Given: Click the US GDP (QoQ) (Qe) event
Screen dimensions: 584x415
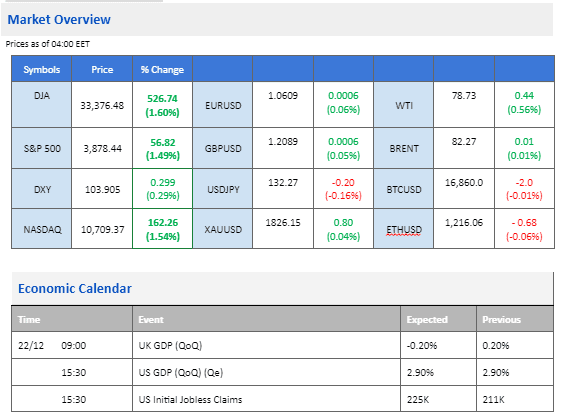Looking at the screenshot, I should pos(181,373).
